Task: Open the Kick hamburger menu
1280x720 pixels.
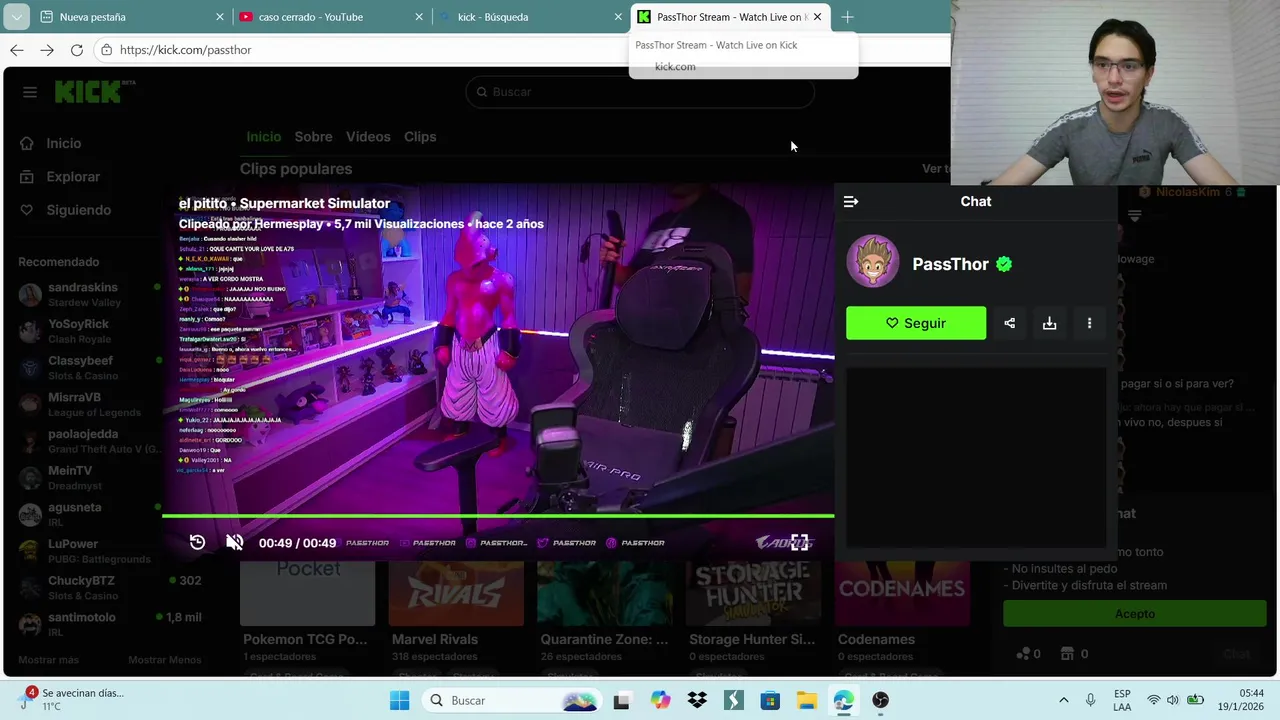Action: point(30,92)
